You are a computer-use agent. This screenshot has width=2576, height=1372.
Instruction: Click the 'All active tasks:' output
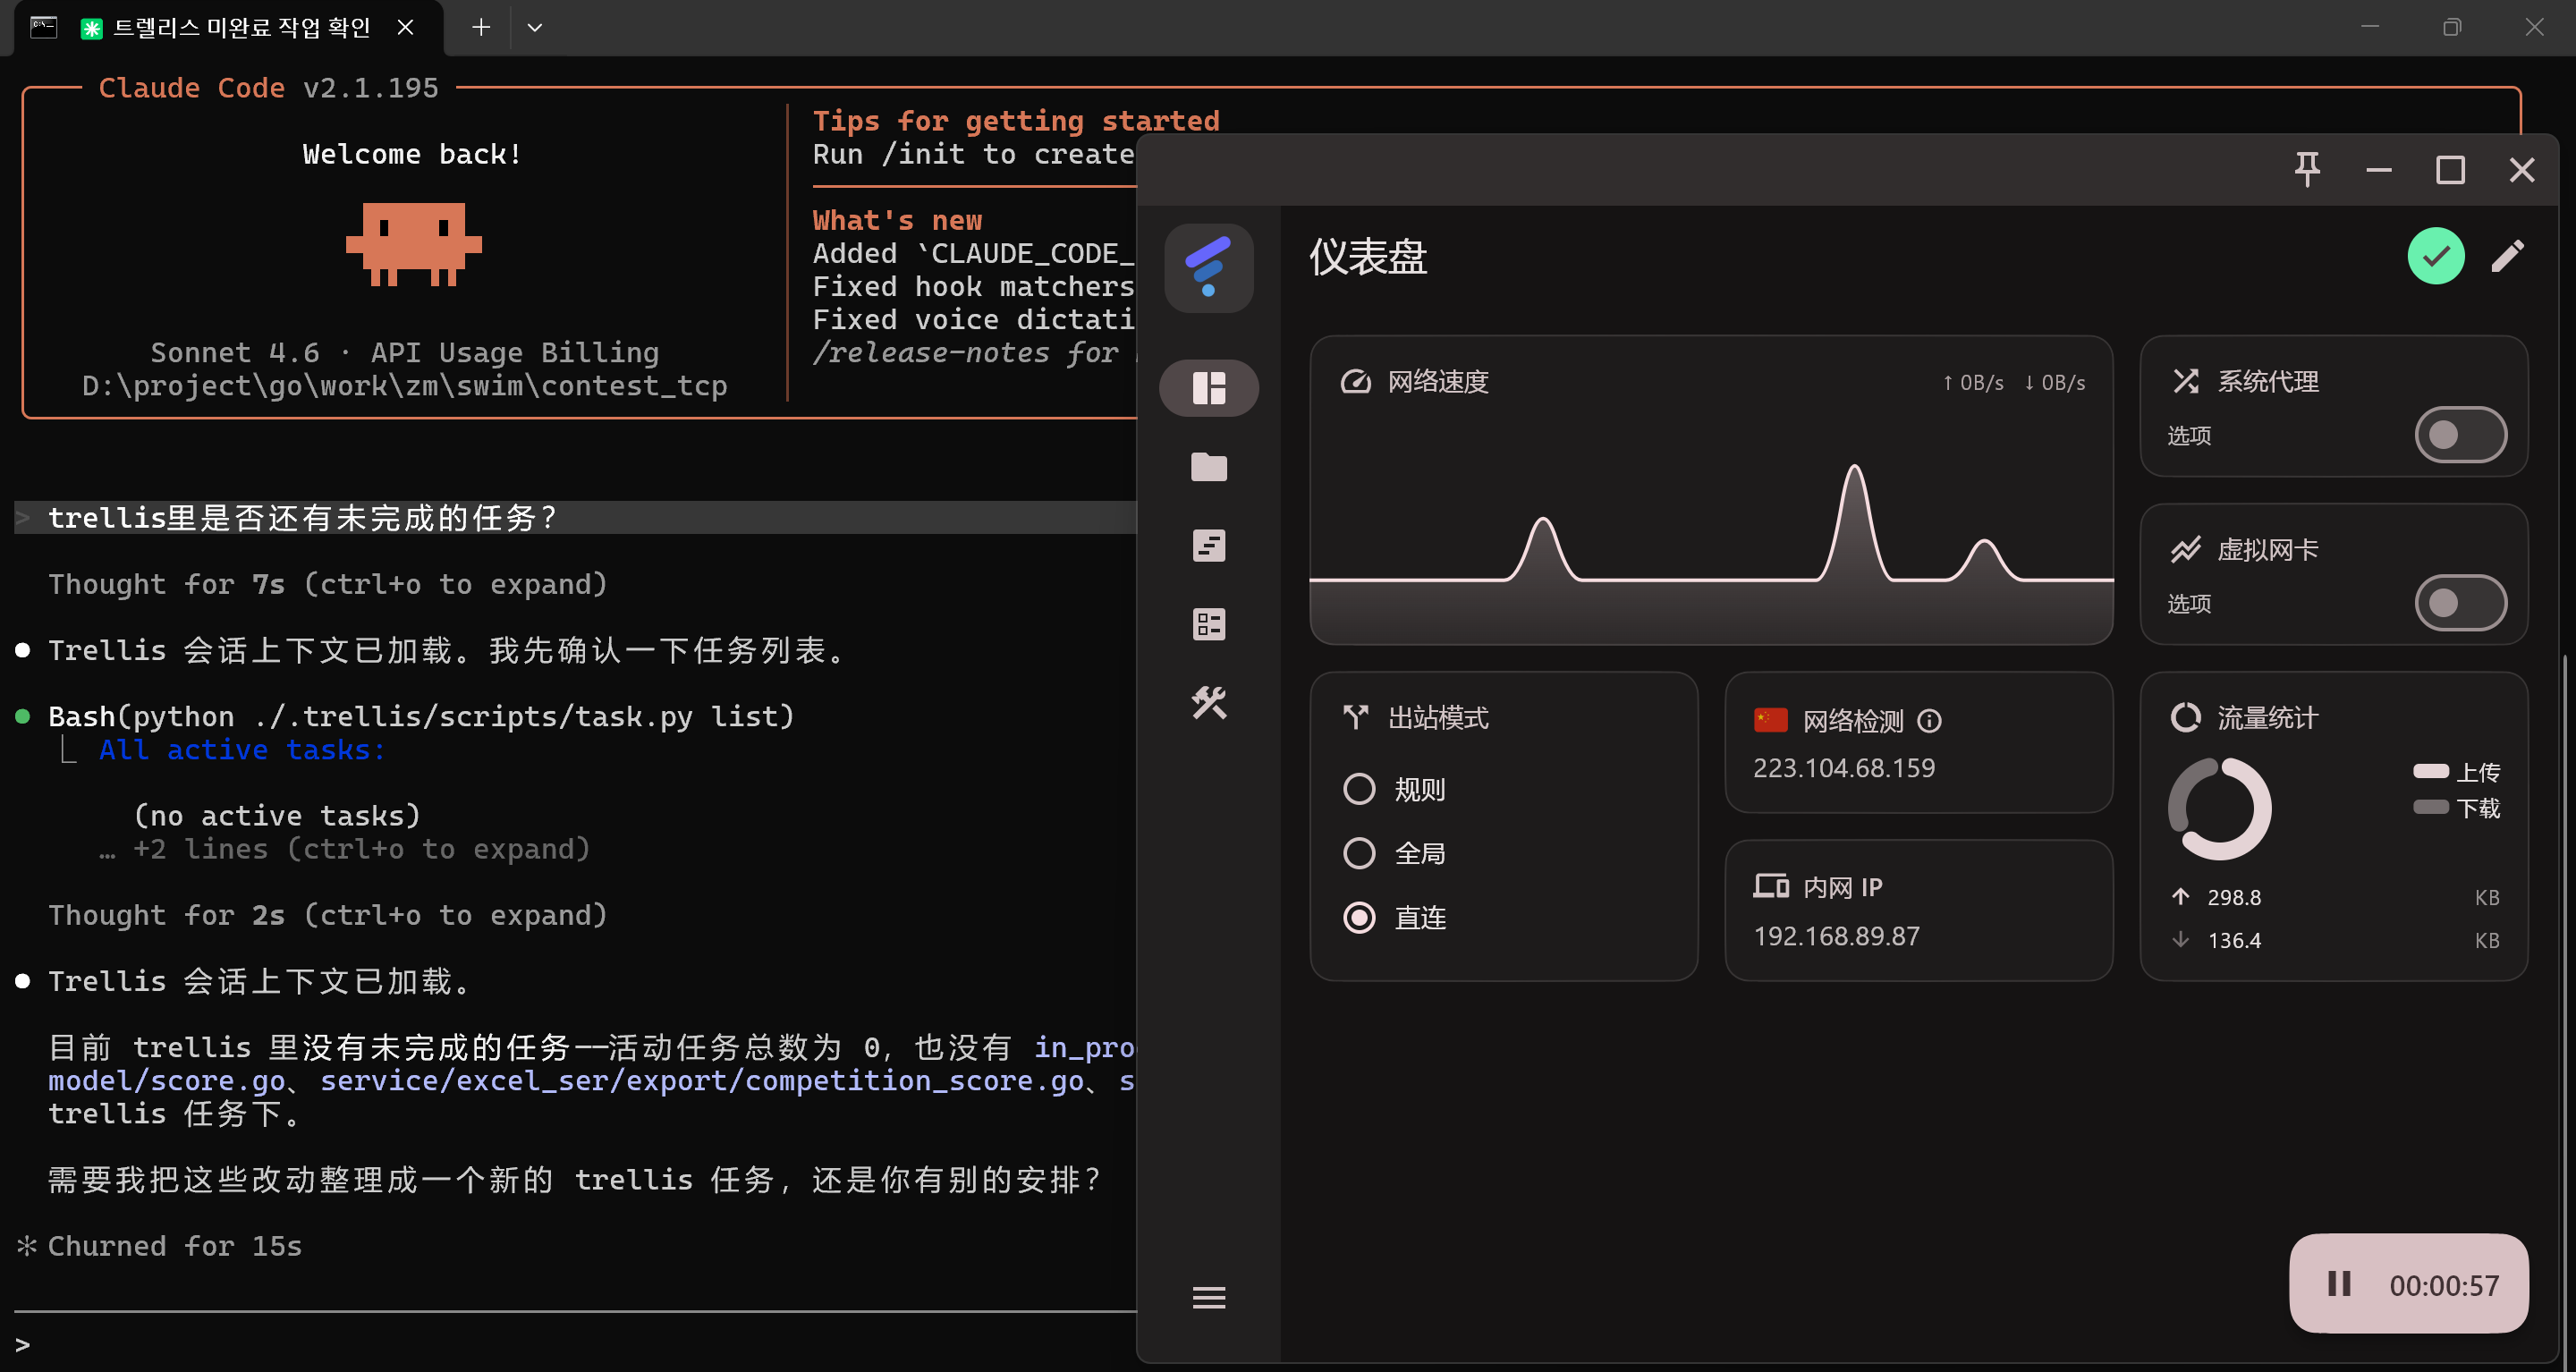point(242,750)
